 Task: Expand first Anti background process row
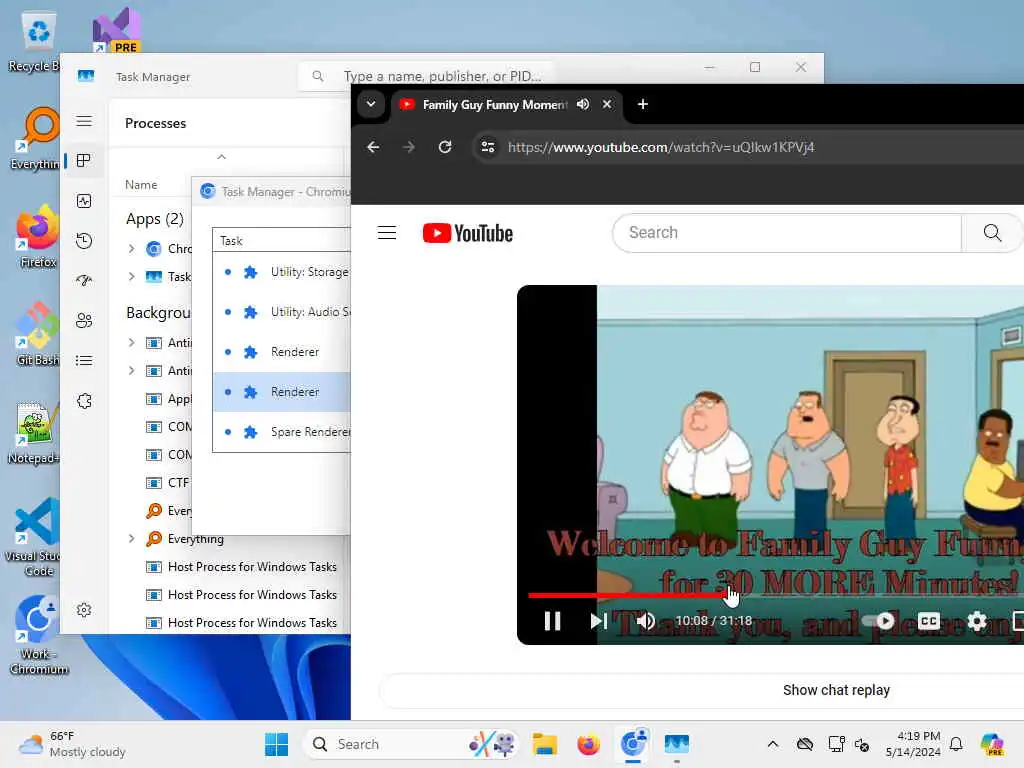click(x=131, y=343)
